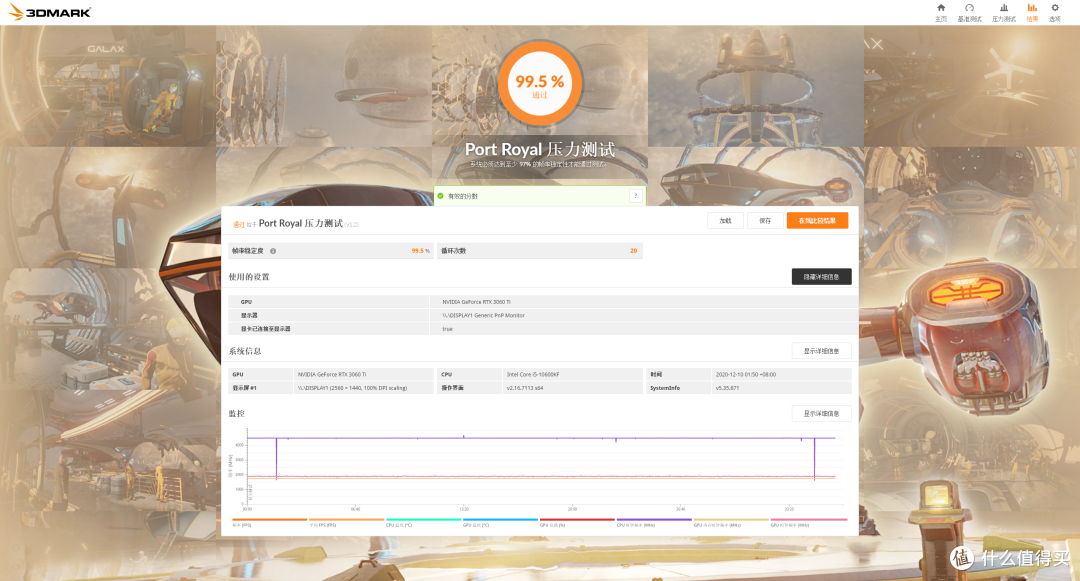Click the 通过 passed label in result header
This screenshot has height=581, width=1080.
(x=238, y=224)
